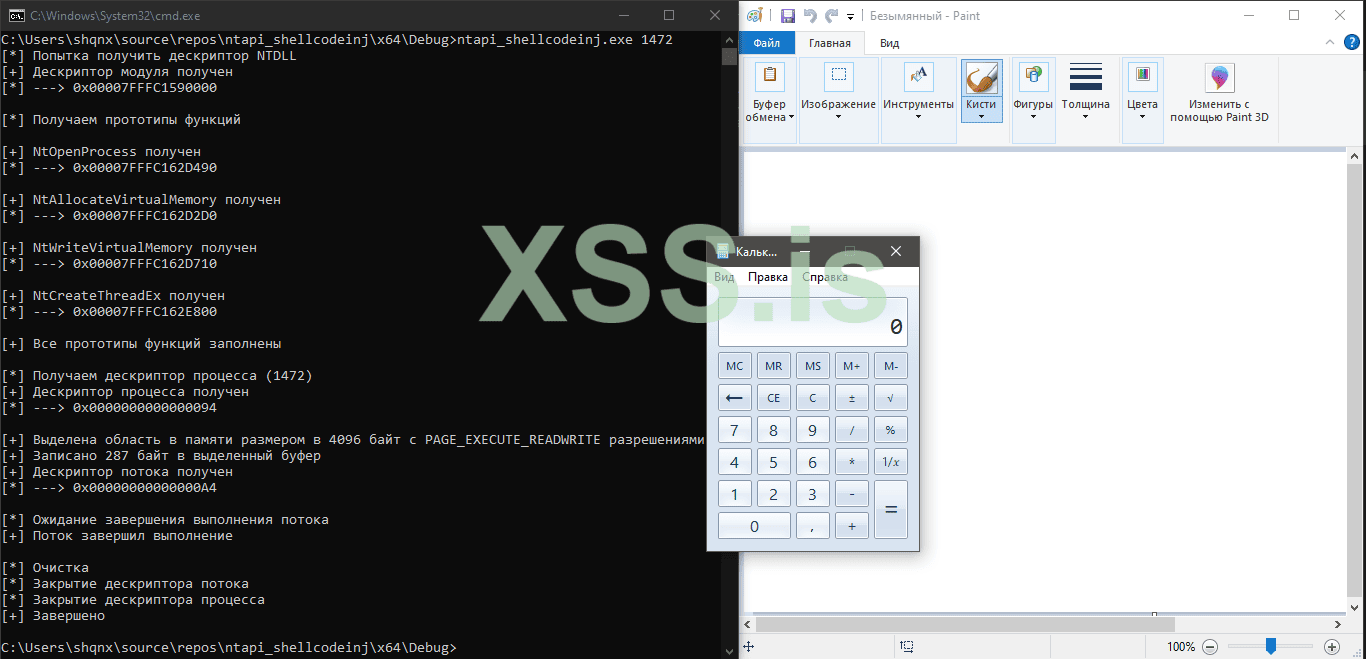Click the address 0x00007FFFC1590000 in cmd
Image resolution: width=1366 pixels, height=659 pixels.
pos(145,88)
